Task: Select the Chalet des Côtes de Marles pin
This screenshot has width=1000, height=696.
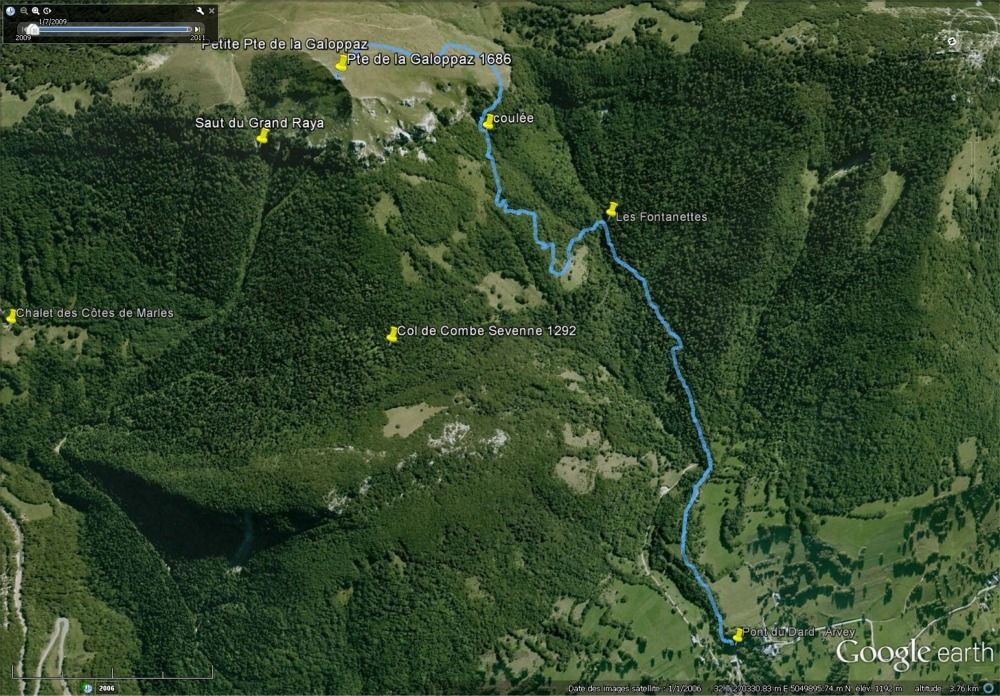Action: pyautogui.click(x=11, y=316)
